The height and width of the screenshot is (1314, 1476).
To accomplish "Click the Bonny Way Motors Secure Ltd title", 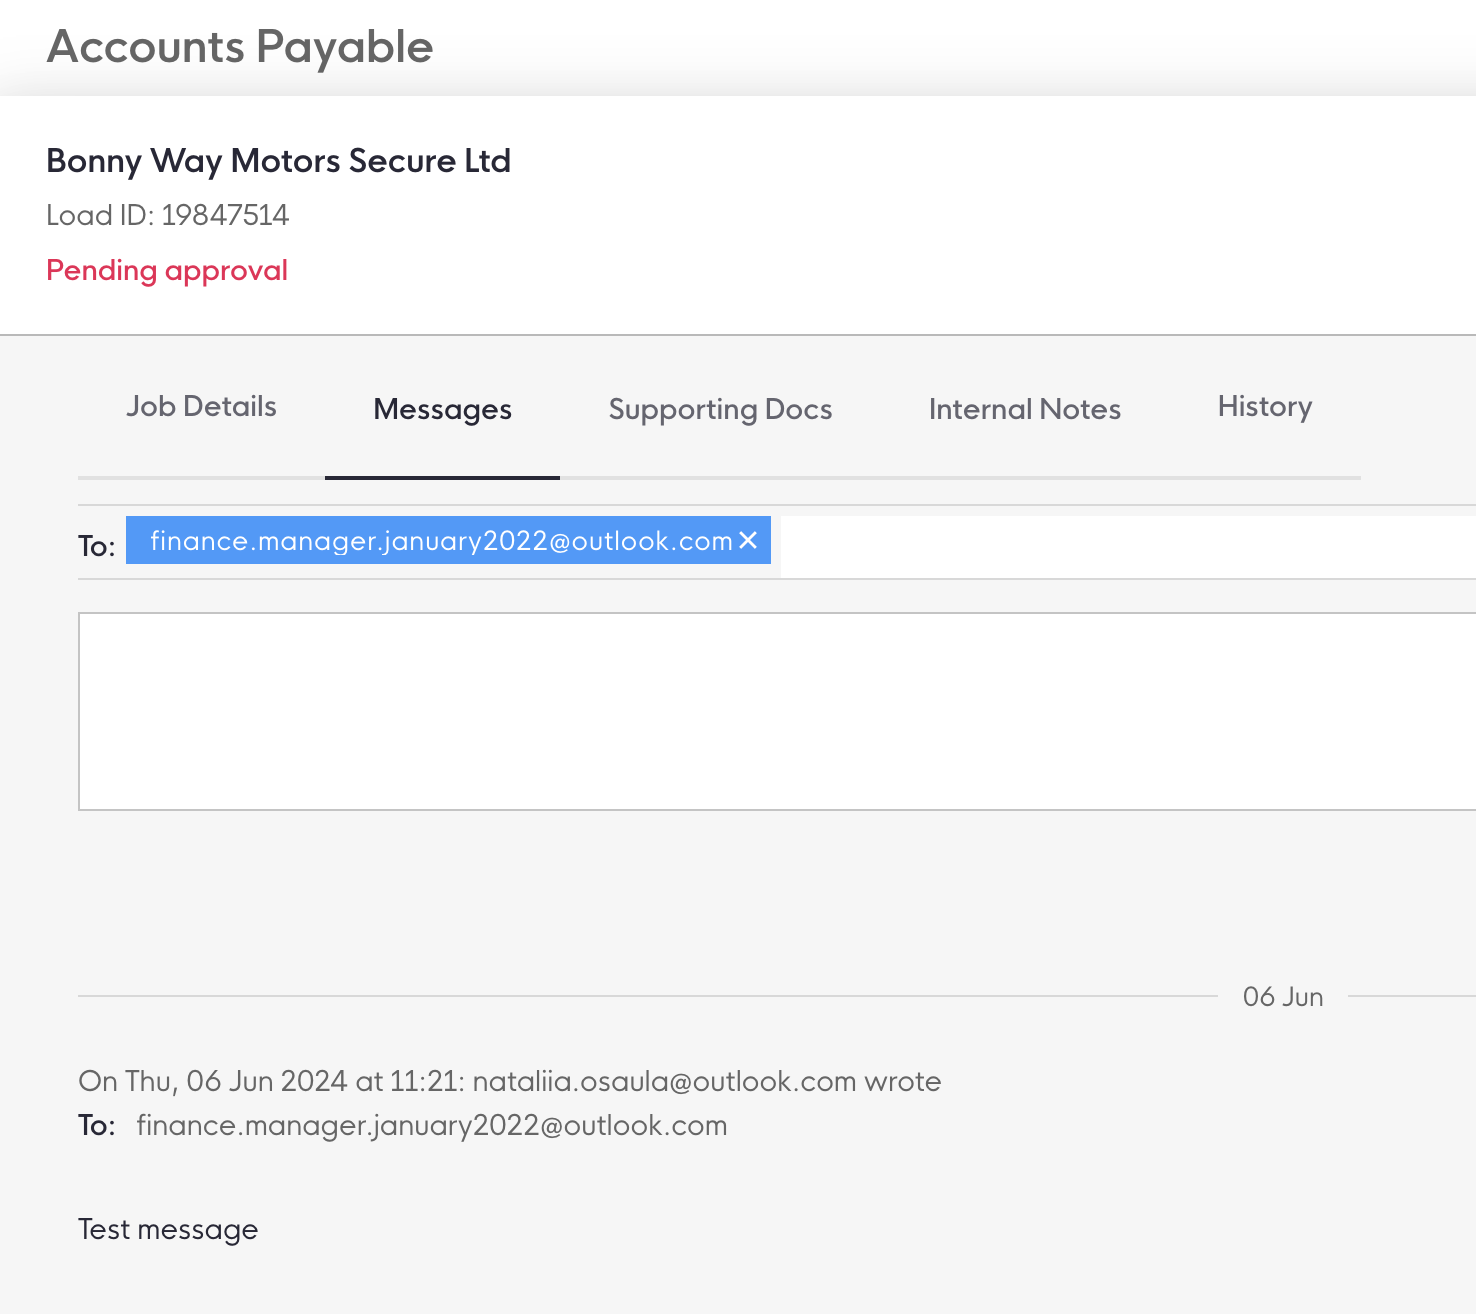I will click(278, 161).
